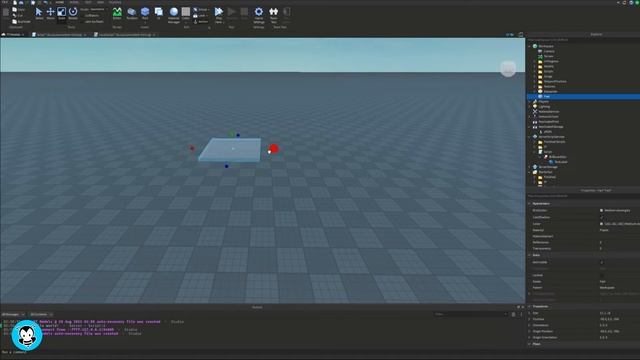
Task: Click the Copy button
Action: coord(18,10)
